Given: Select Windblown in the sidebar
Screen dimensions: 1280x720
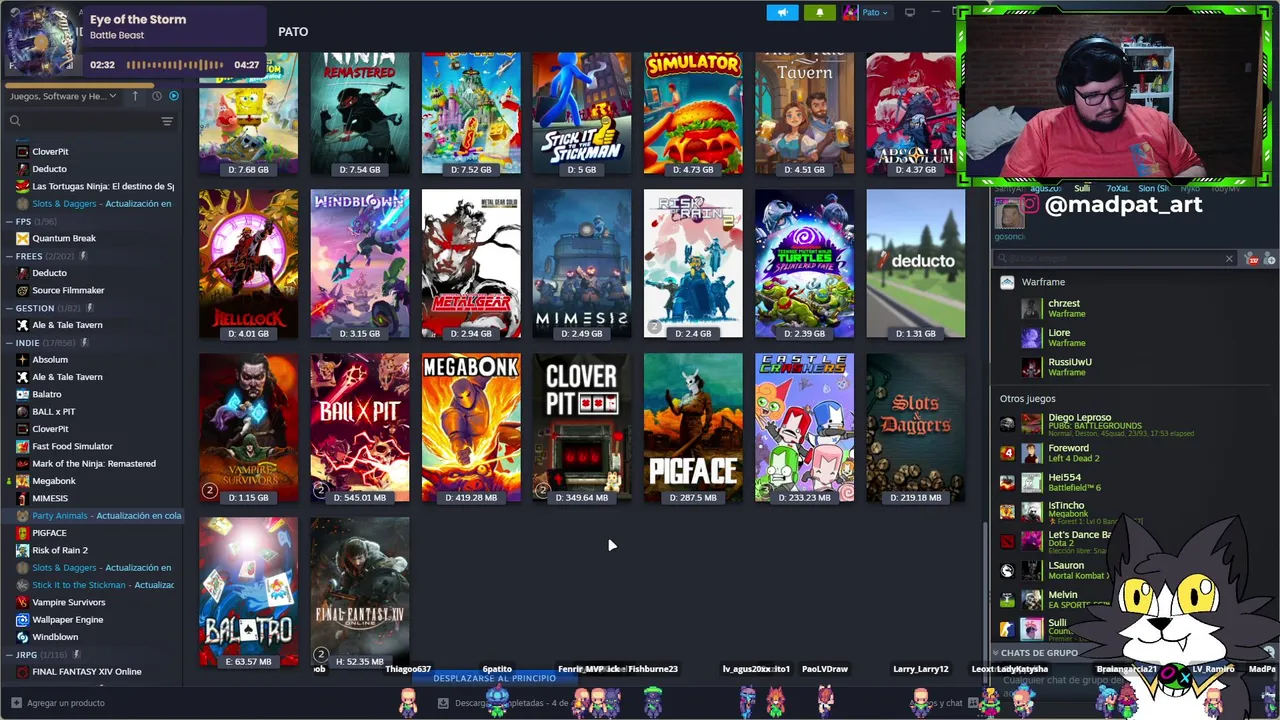Looking at the screenshot, I should click(x=55, y=637).
